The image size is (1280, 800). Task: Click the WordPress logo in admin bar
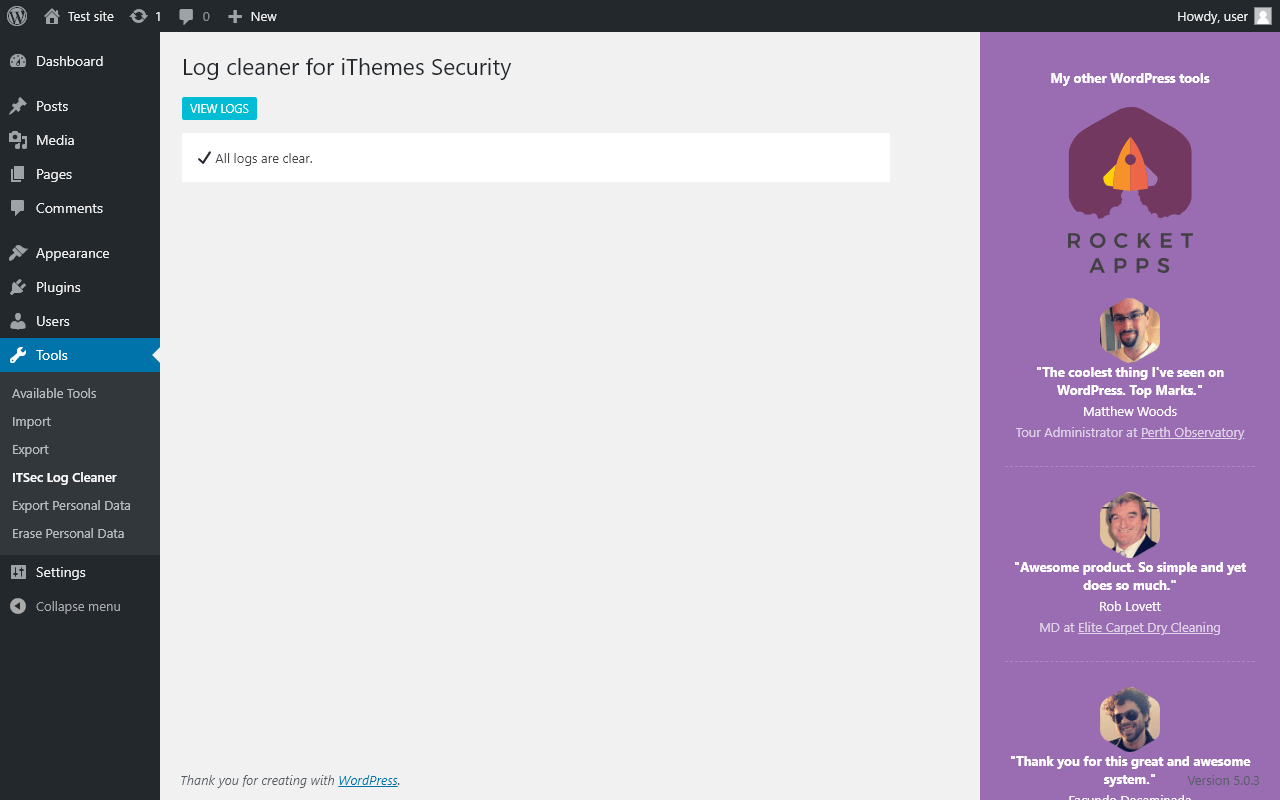tap(17, 16)
